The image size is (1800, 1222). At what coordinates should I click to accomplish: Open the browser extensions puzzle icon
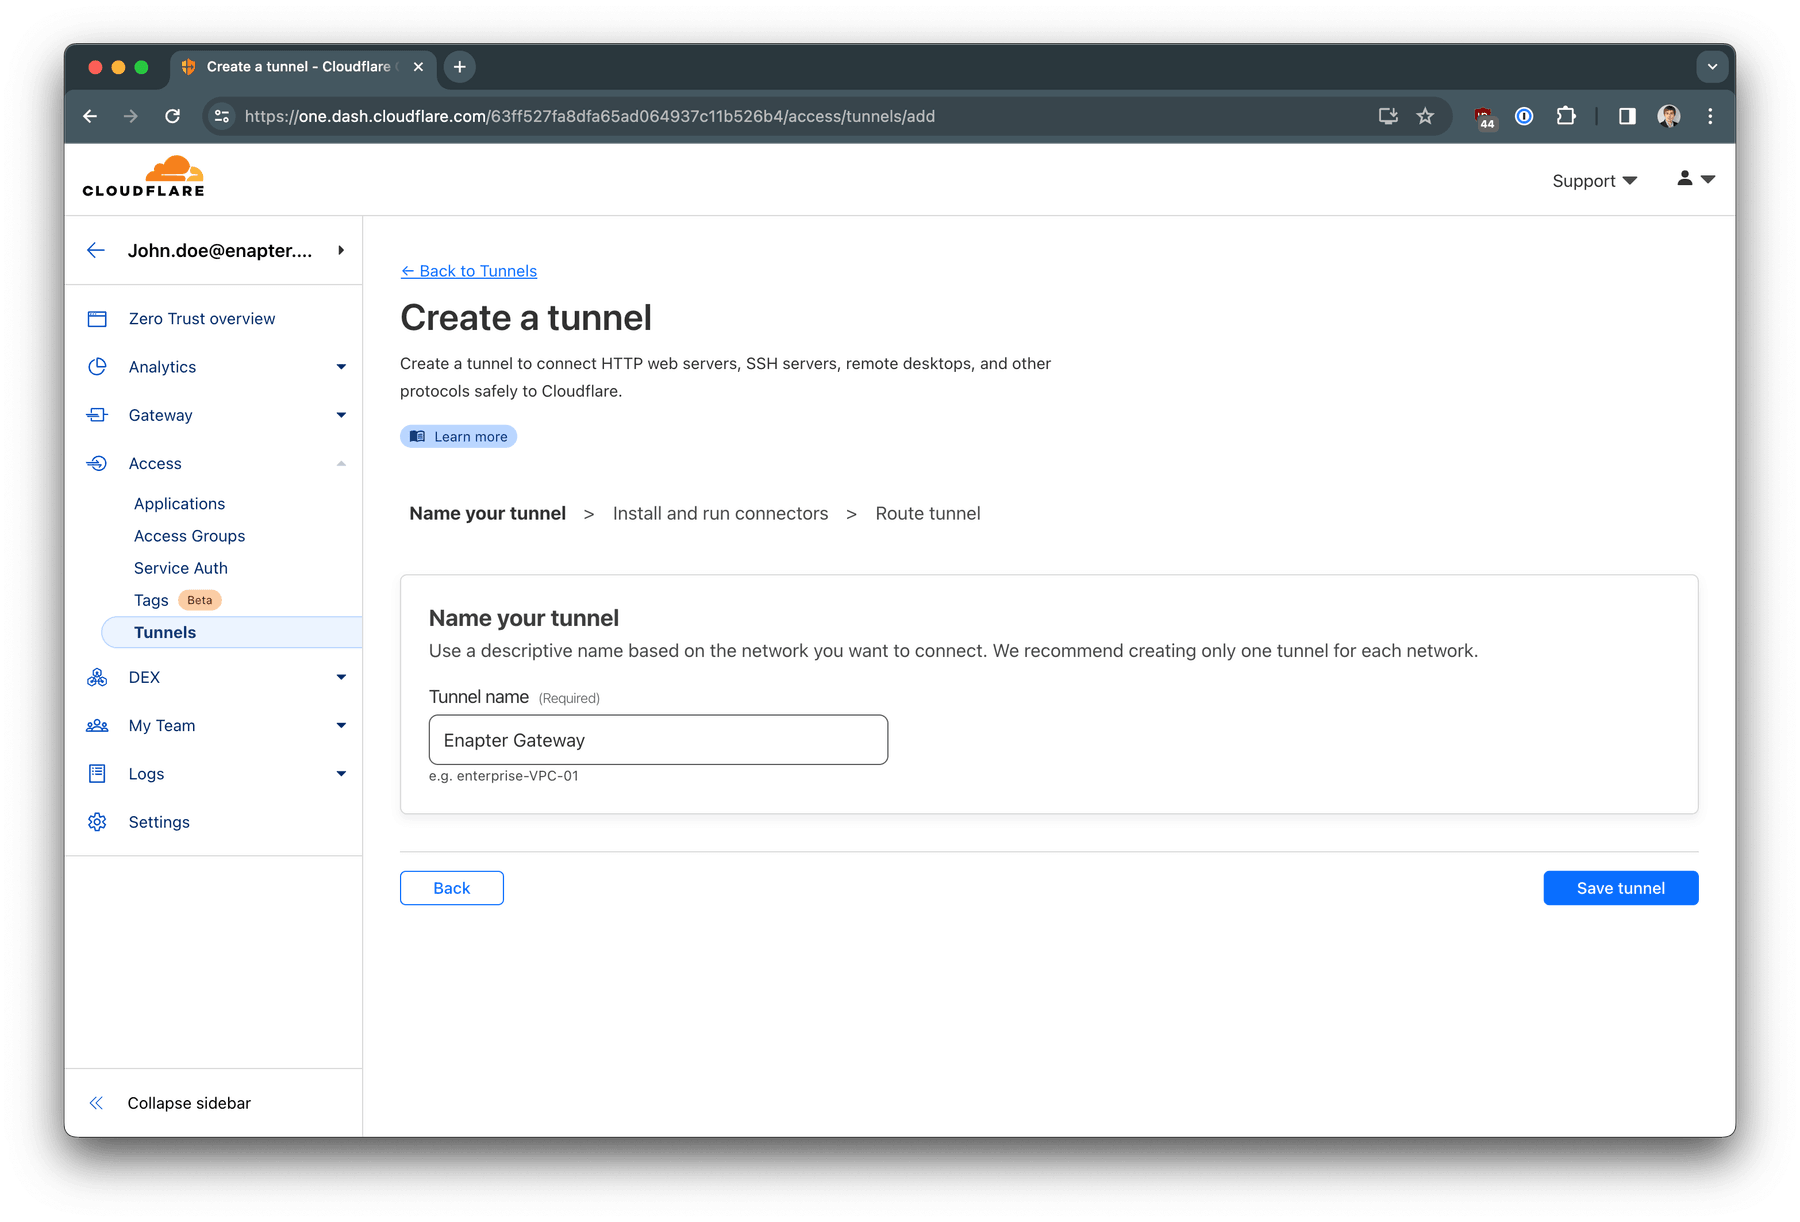1566,116
